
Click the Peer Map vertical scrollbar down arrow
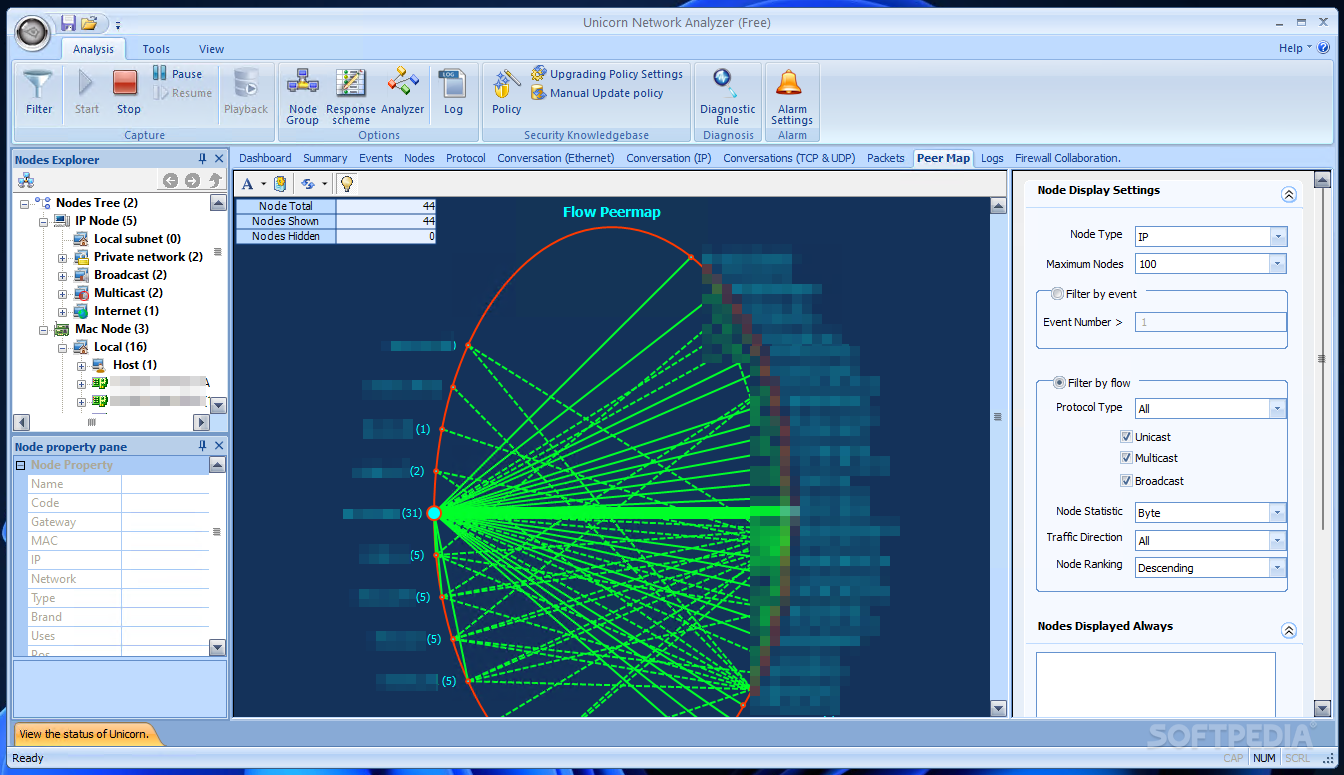click(998, 708)
